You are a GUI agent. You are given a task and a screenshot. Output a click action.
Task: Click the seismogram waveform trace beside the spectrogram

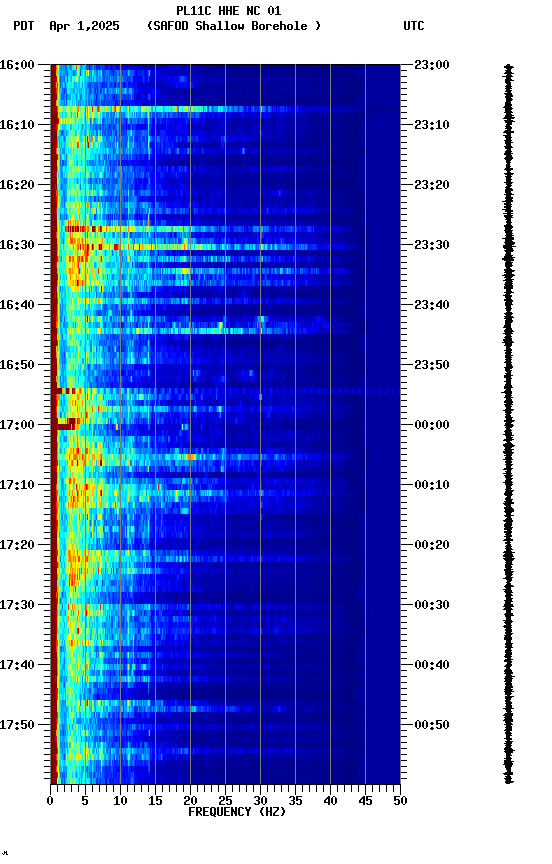tap(508, 424)
